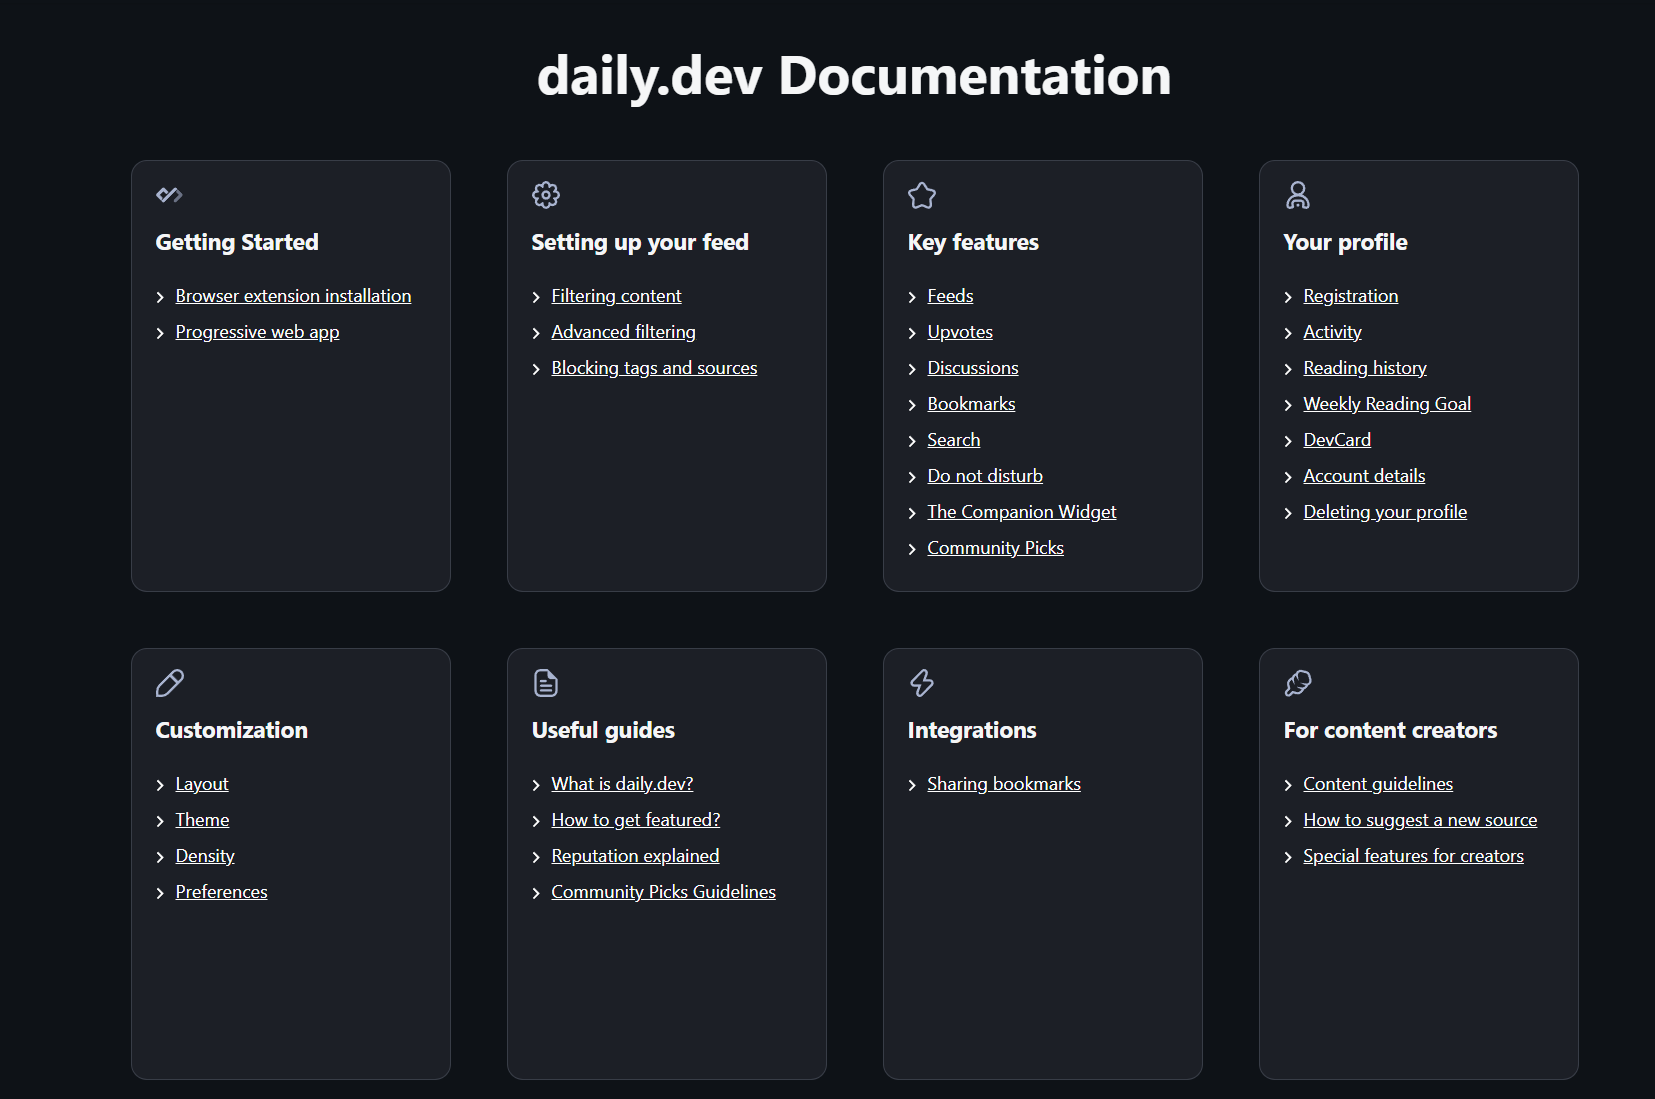Screen dimensions: 1655x1099
Task: Select the star icon for Key features
Action: click(x=922, y=195)
